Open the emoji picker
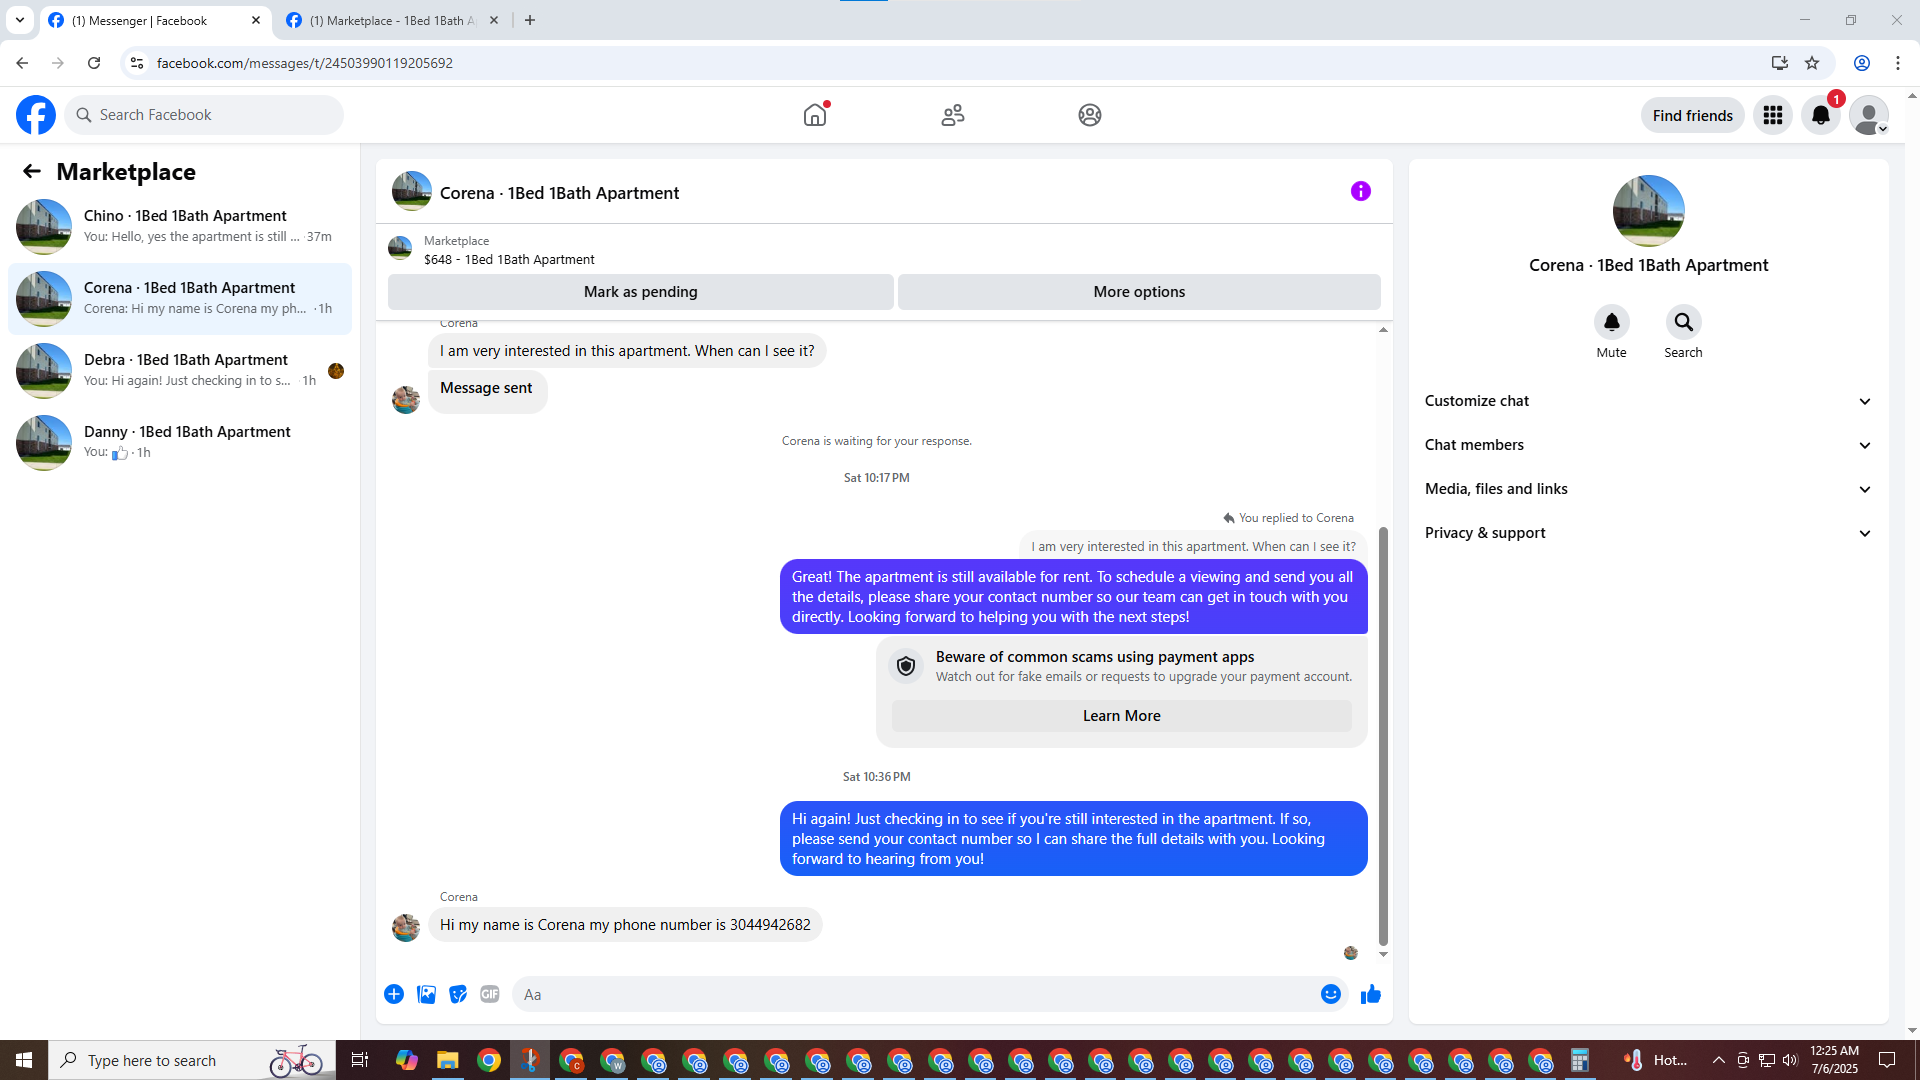 (x=1330, y=994)
